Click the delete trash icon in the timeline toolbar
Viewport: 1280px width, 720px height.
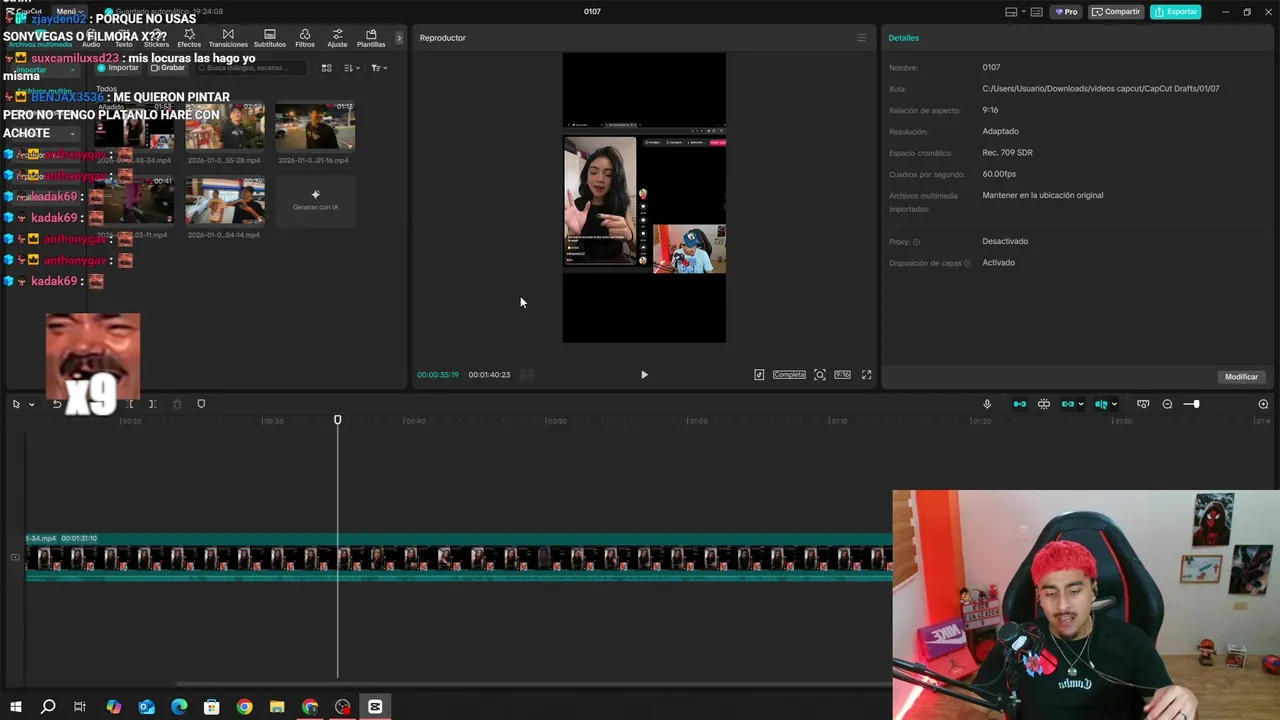[x=177, y=404]
